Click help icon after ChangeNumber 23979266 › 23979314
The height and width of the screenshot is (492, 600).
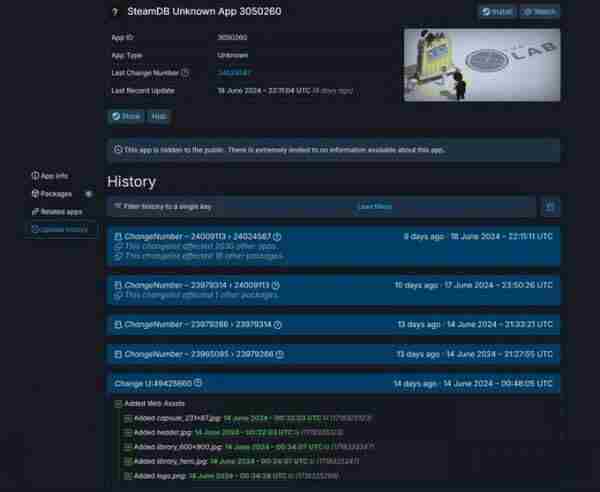(277, 325)
